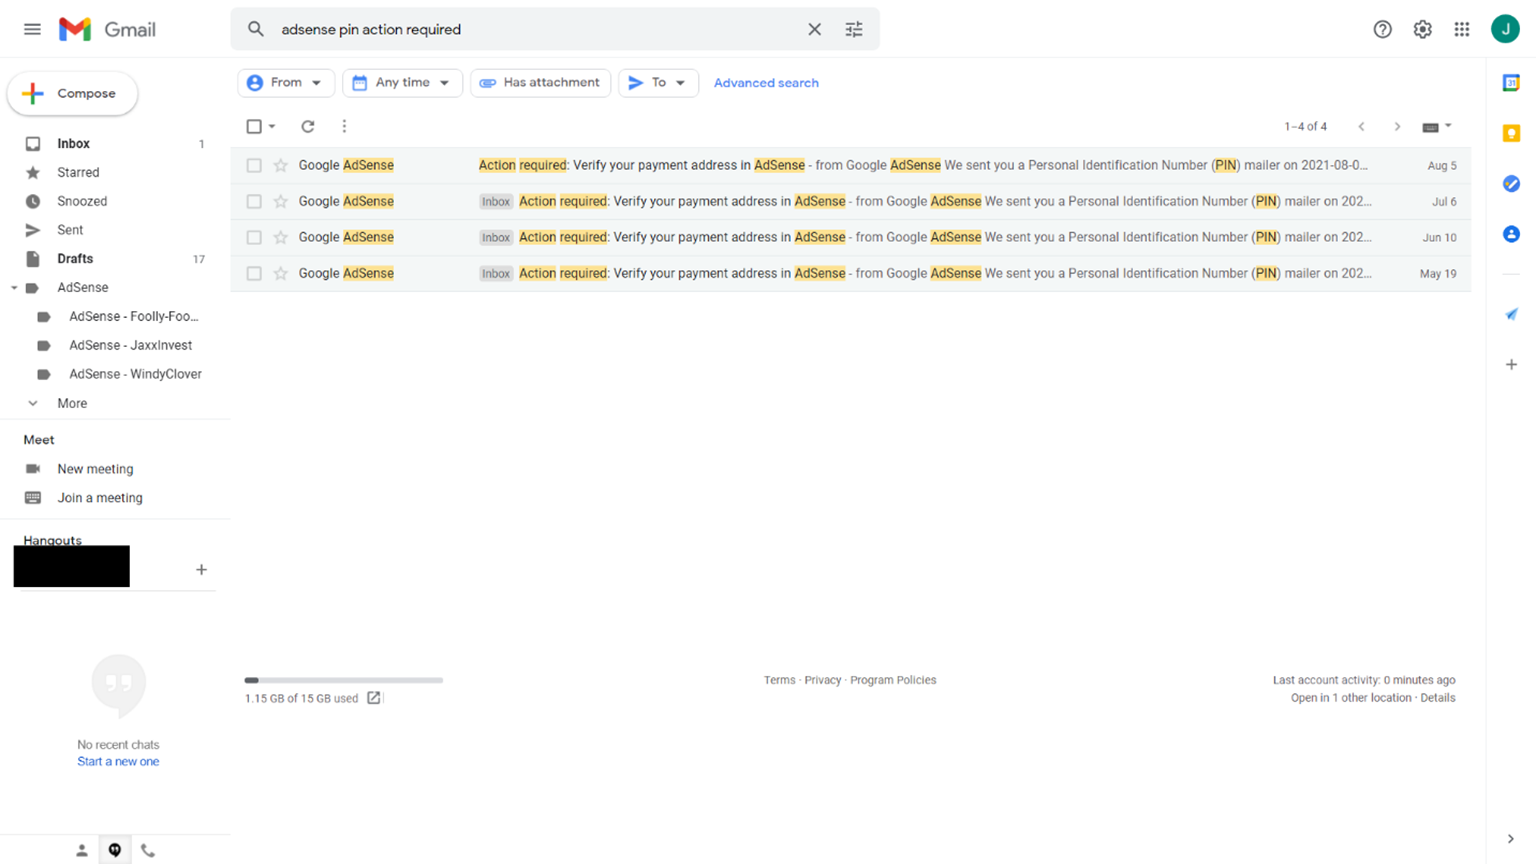Open the More options three-dot menu
This screenshot has height=864, width=1536.
pos(344,126)
